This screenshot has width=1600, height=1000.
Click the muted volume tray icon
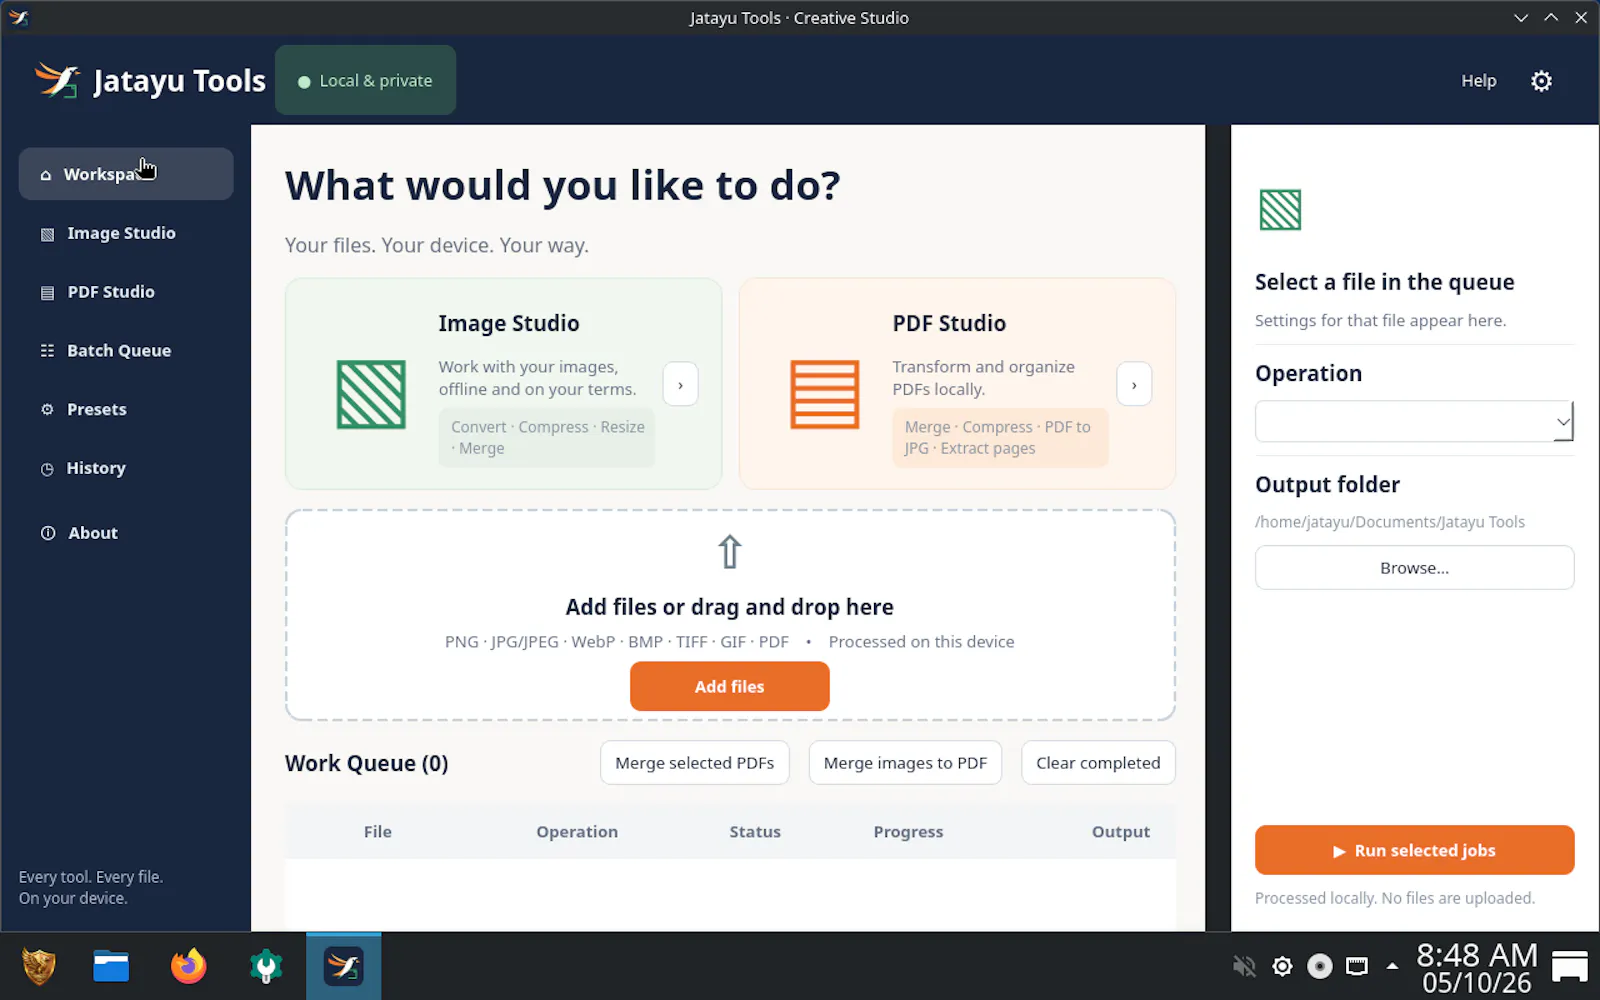pos(1244,966)
